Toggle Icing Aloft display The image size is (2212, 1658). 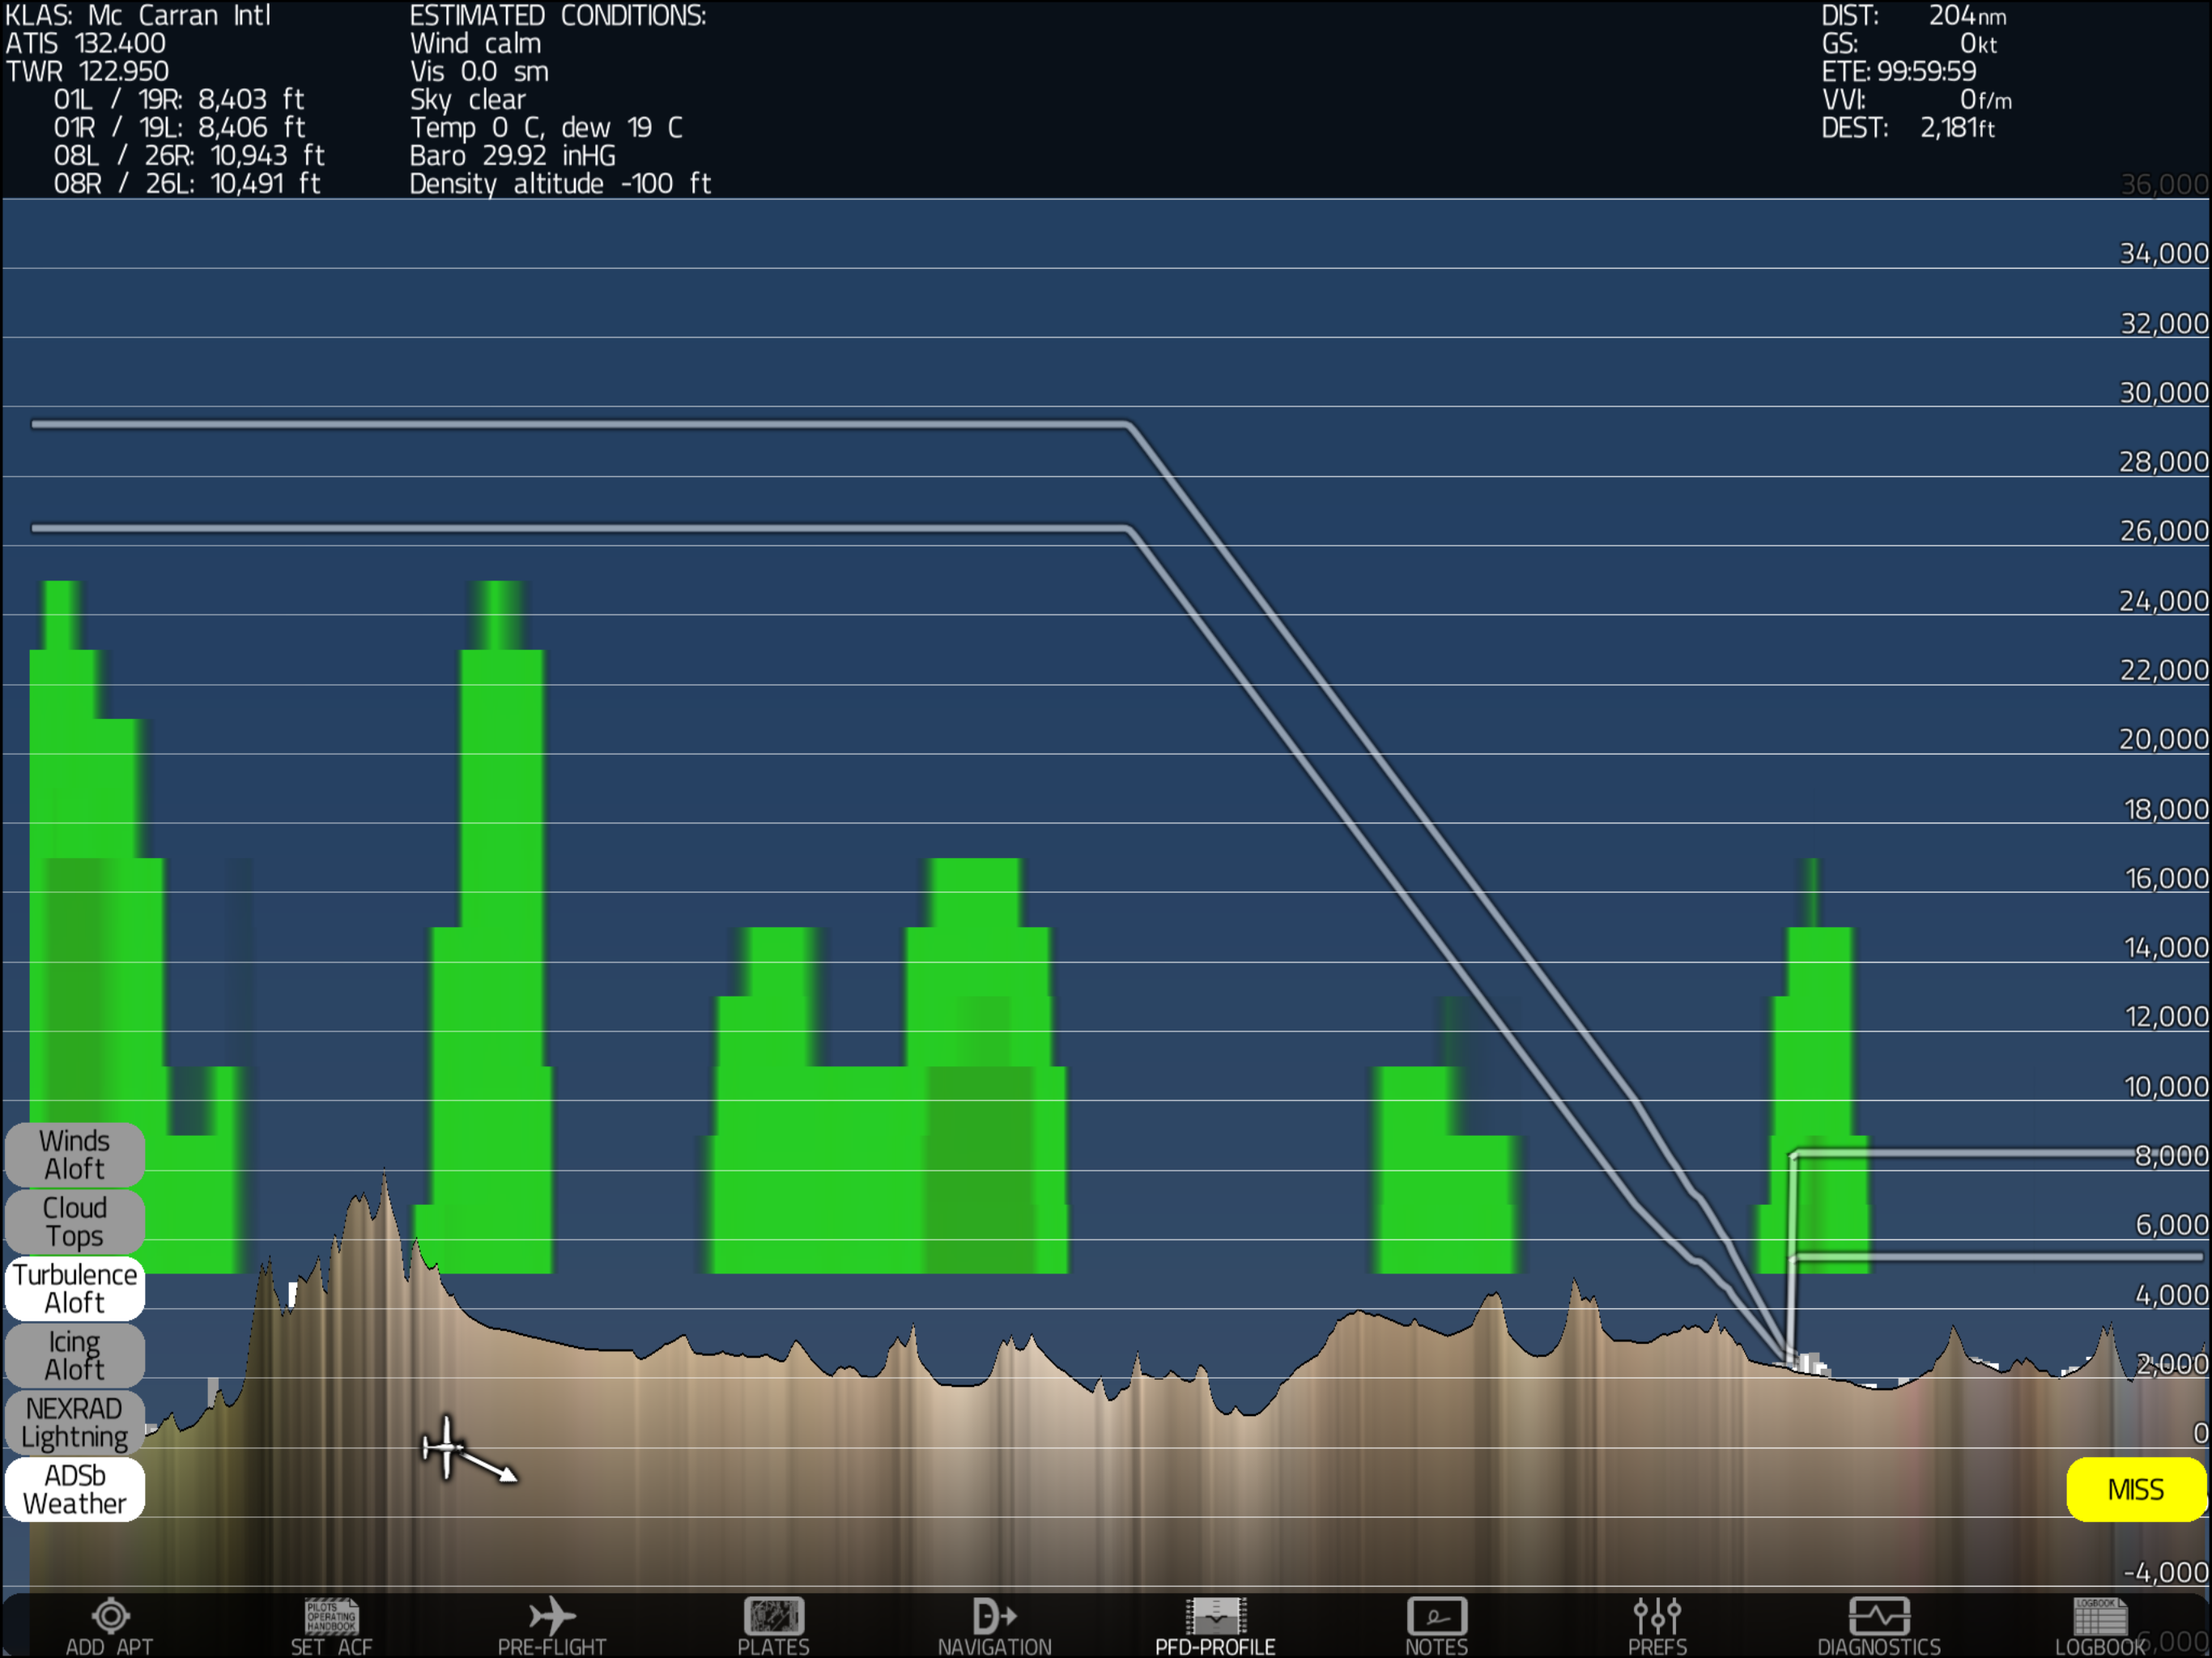point(75,1355)
